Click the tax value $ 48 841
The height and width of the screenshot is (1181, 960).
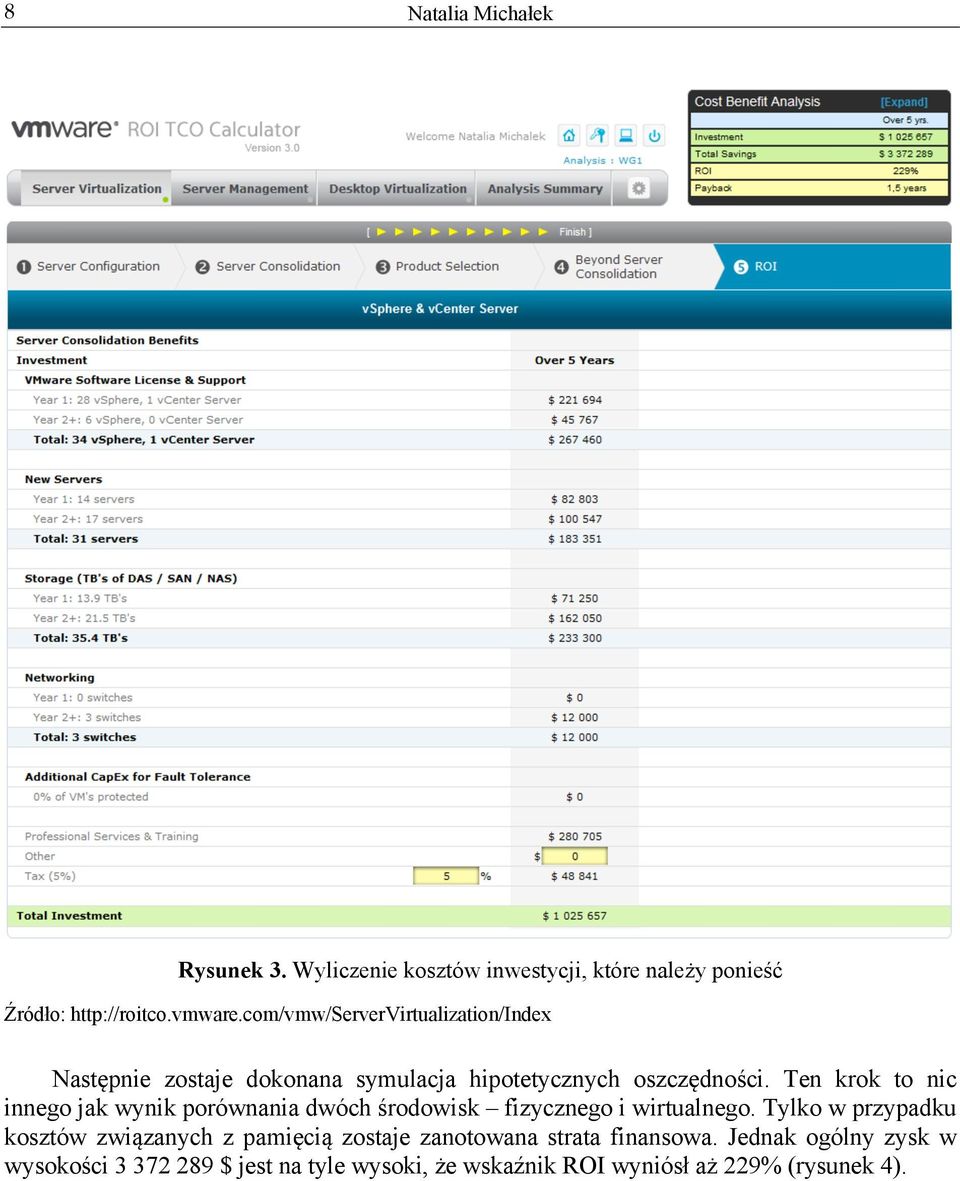(x=574, y=876)
